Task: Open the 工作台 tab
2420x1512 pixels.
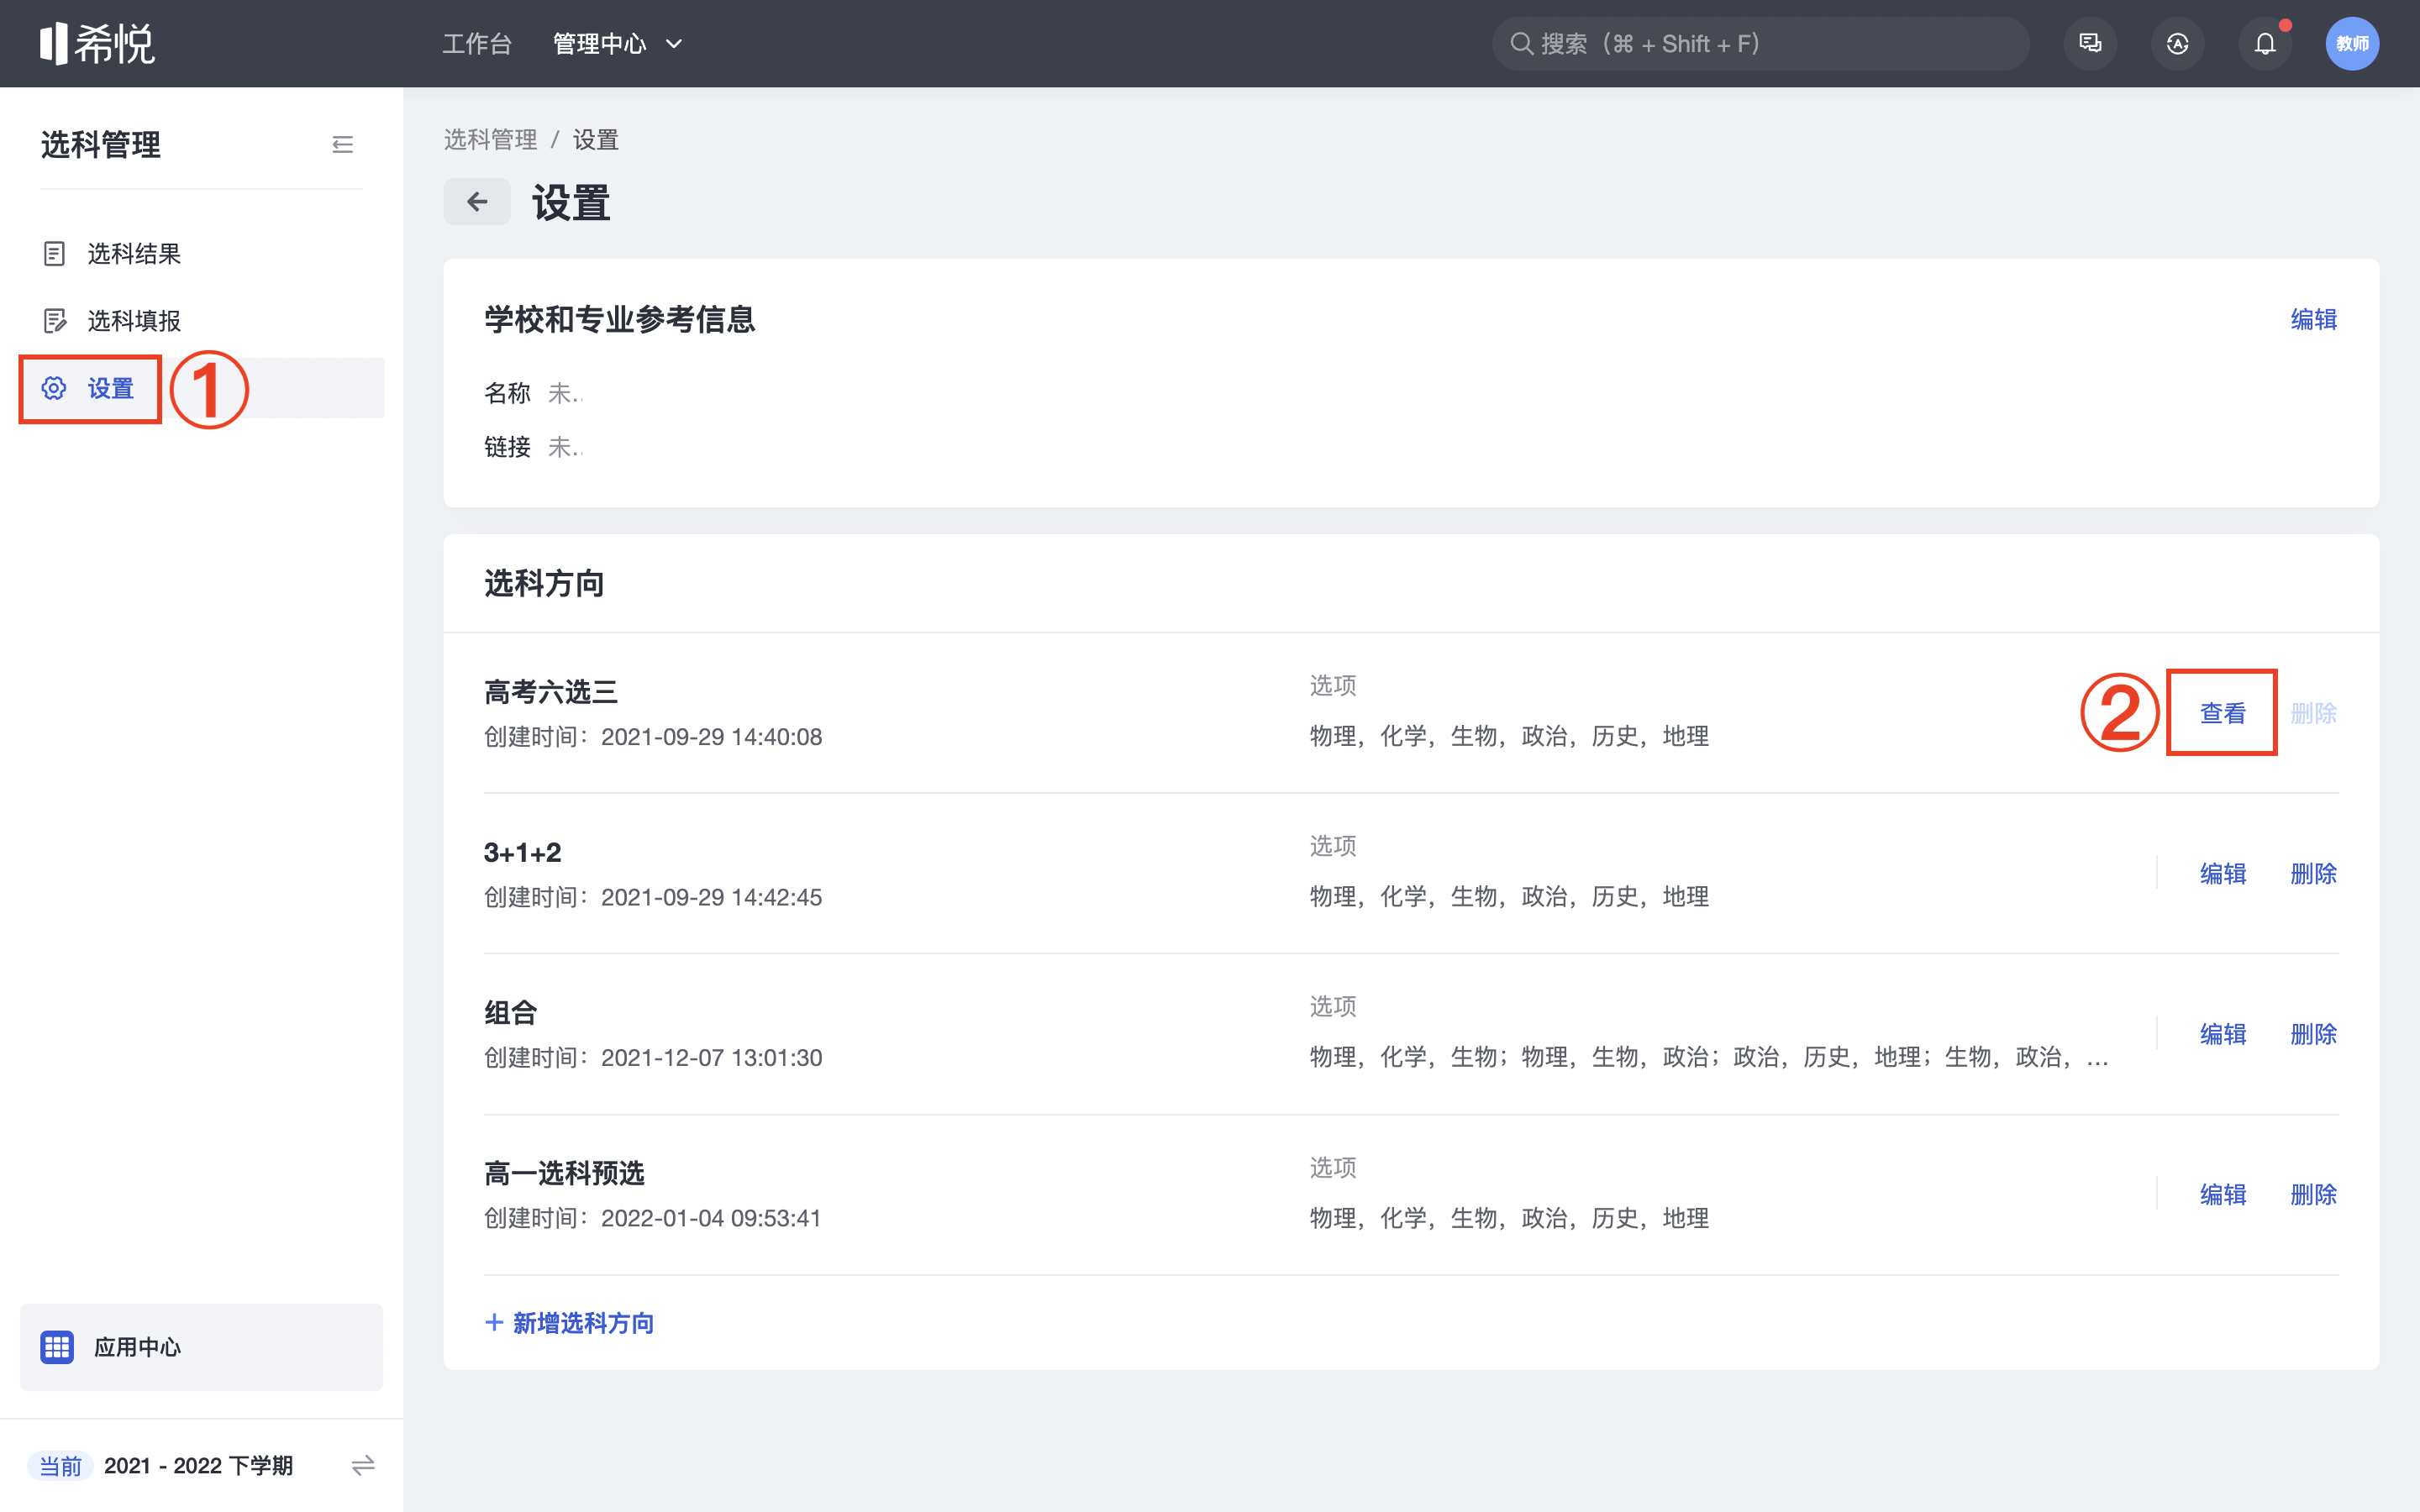Action: coord(477,44)
